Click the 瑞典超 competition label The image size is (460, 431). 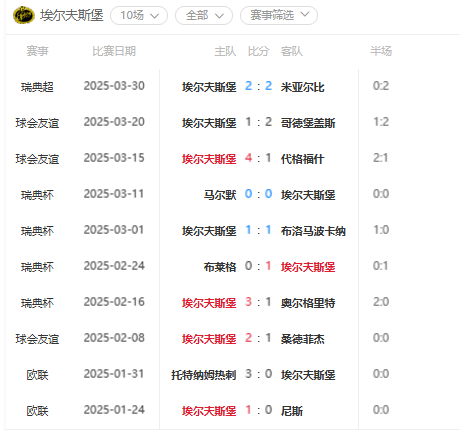click(x=37, y=87)
